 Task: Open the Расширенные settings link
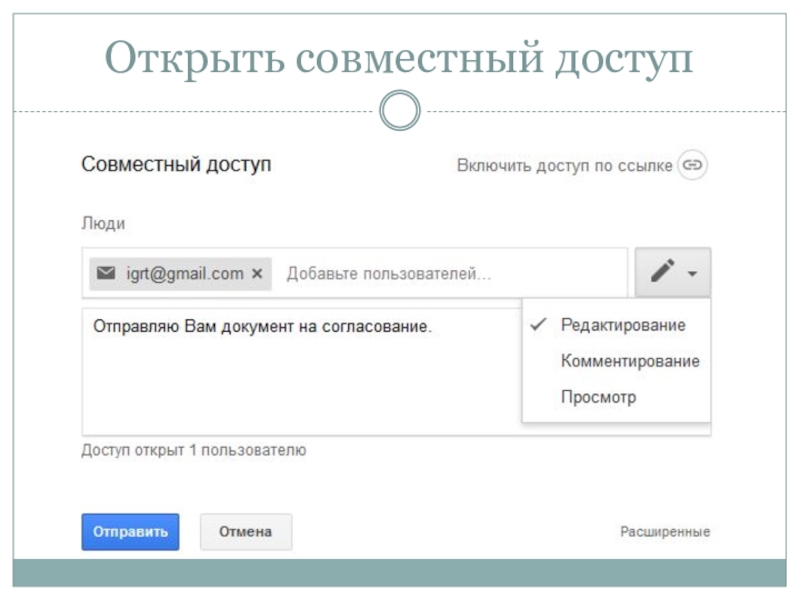coord(665,532)
